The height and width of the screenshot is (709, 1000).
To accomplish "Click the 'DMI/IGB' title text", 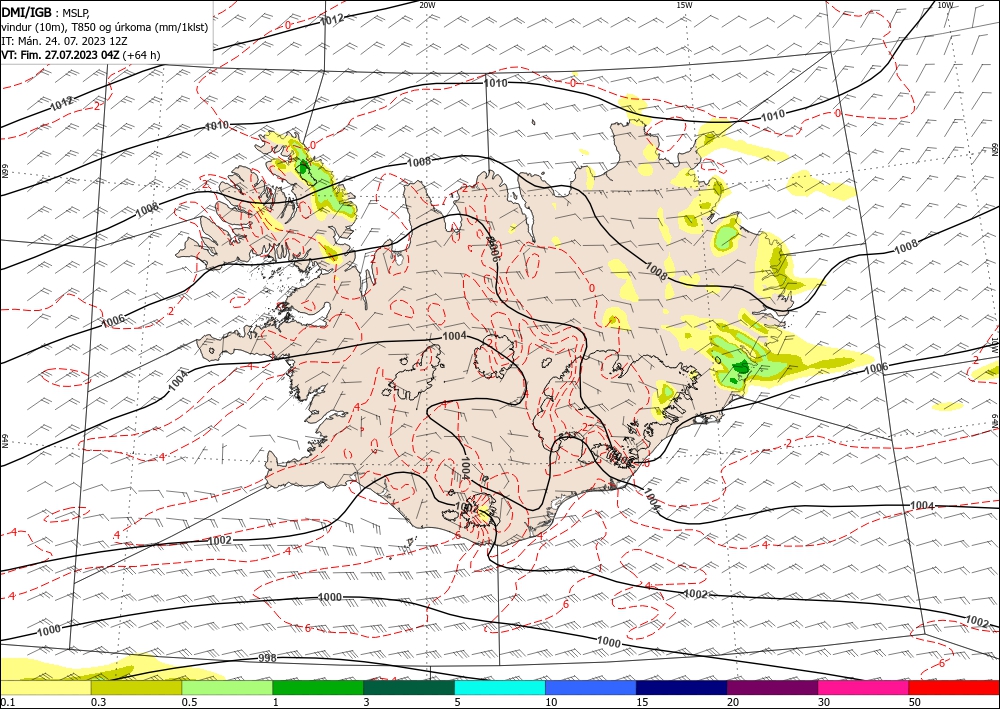I will pos(26,12).
